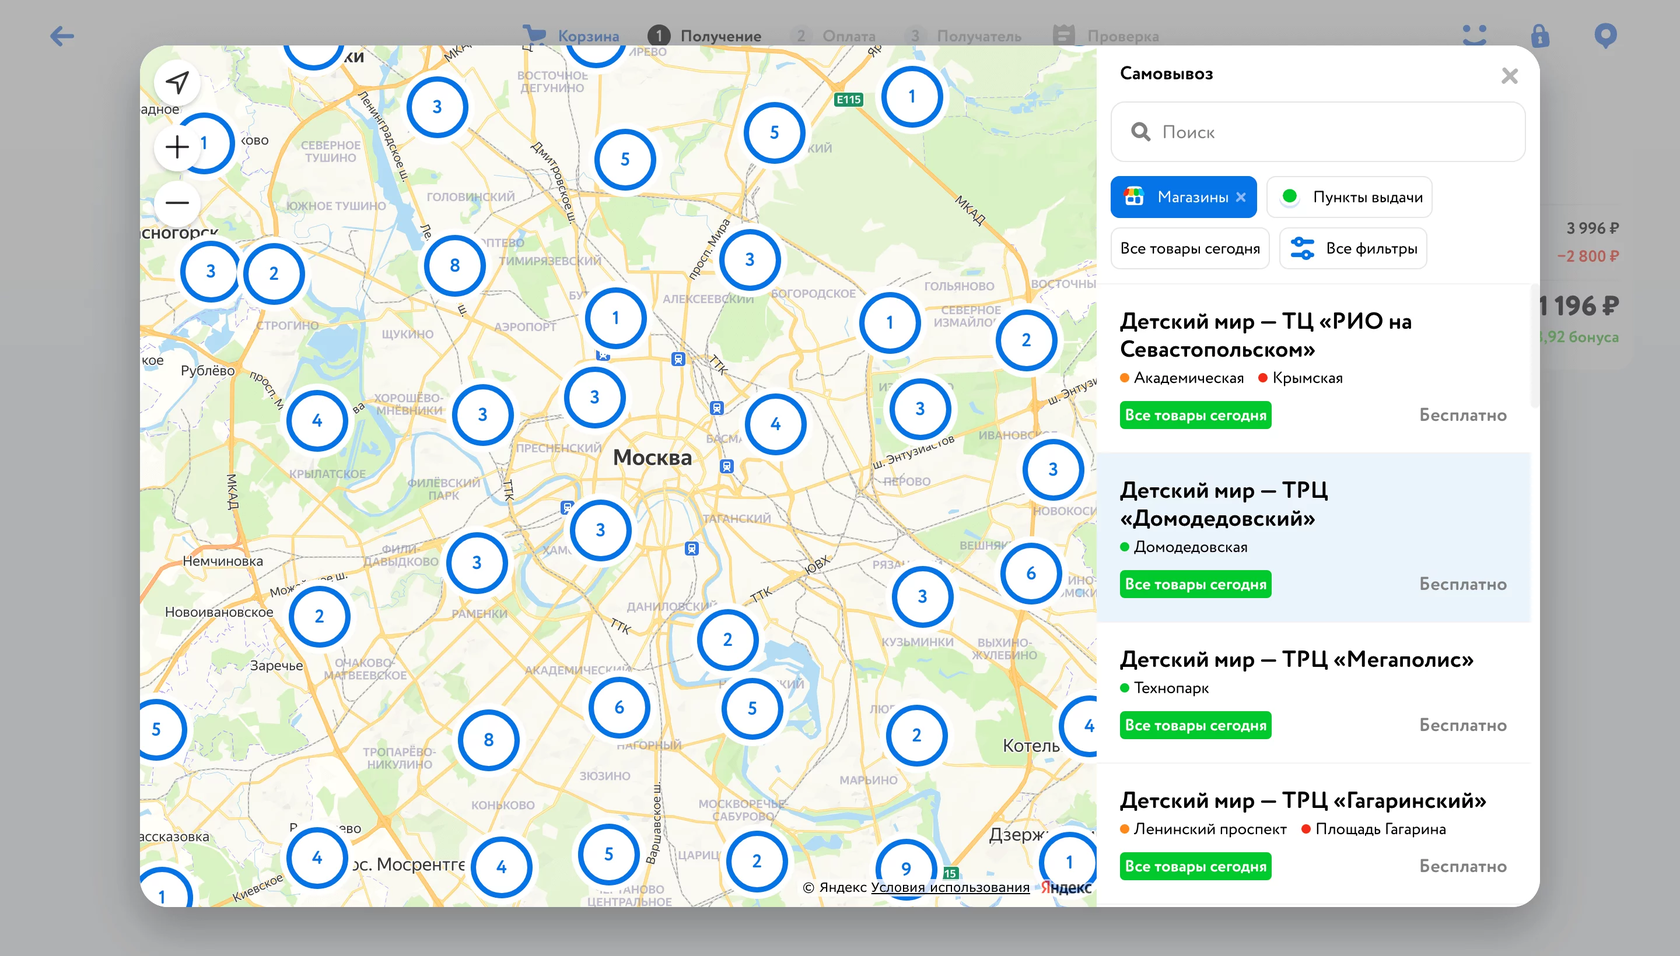Open cluster 3 near Алексеевский
Viewport: 1680px width, 956px height.
click(x=750, y=260)
